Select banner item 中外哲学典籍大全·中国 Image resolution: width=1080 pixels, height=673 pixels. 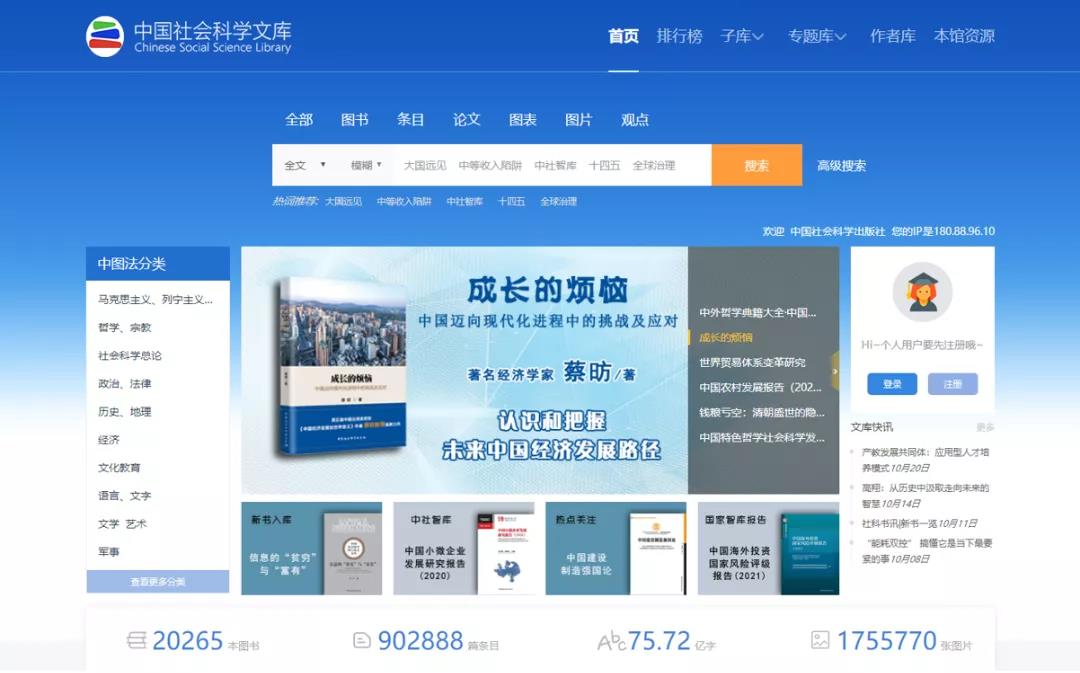pyautogui.click(x=758, y=313)
